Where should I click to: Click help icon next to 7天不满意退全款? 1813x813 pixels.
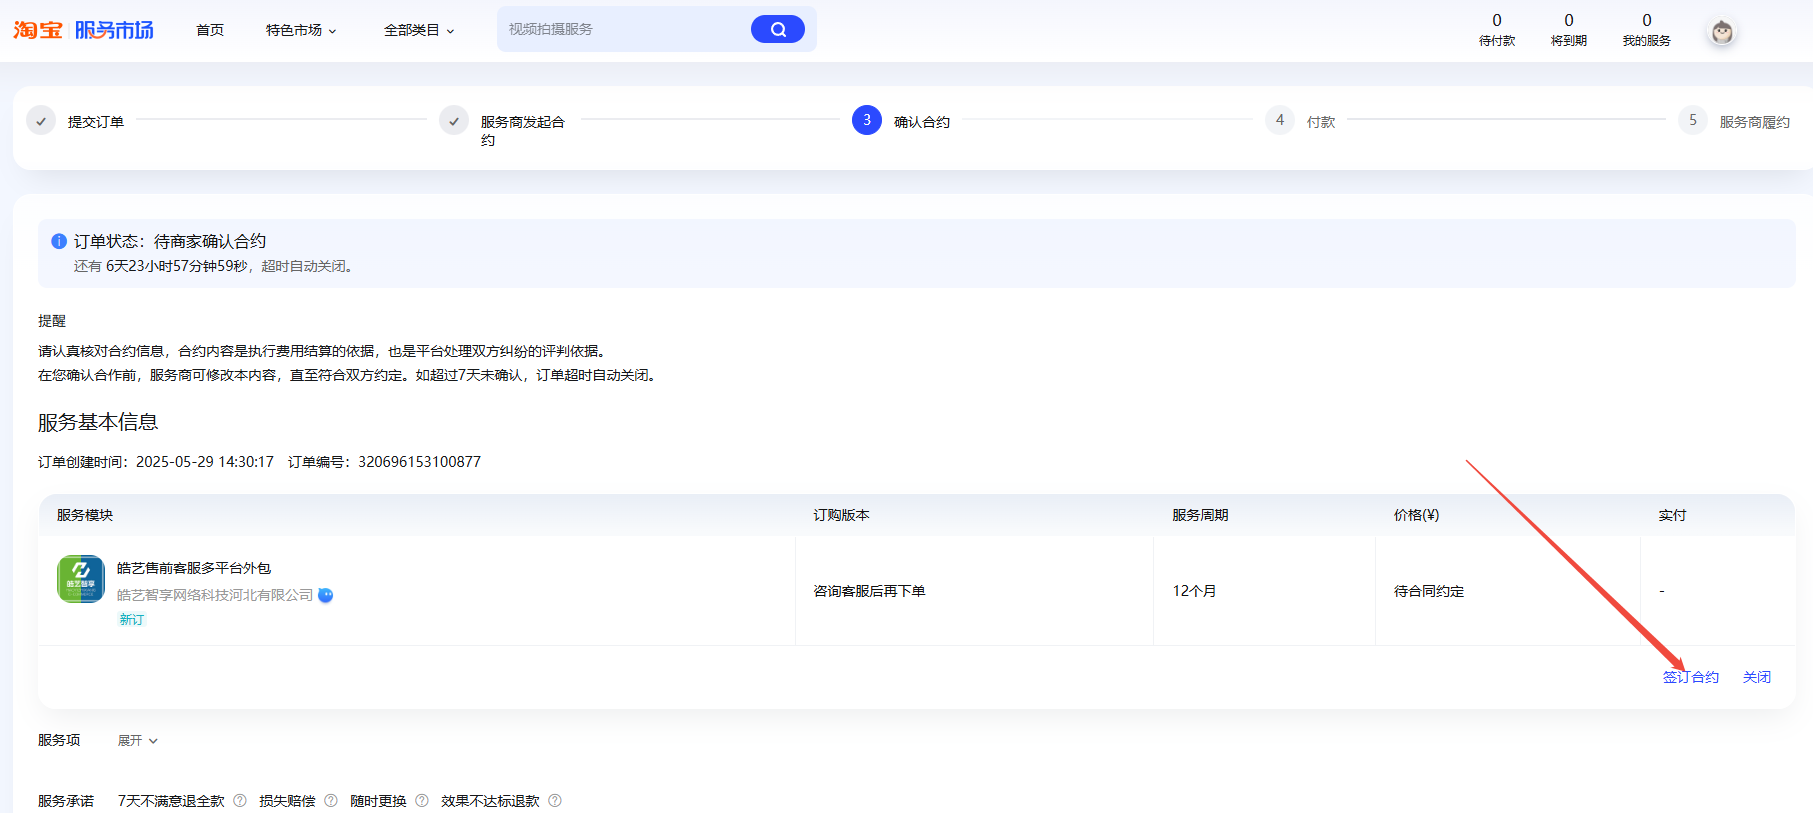(240, 801)
